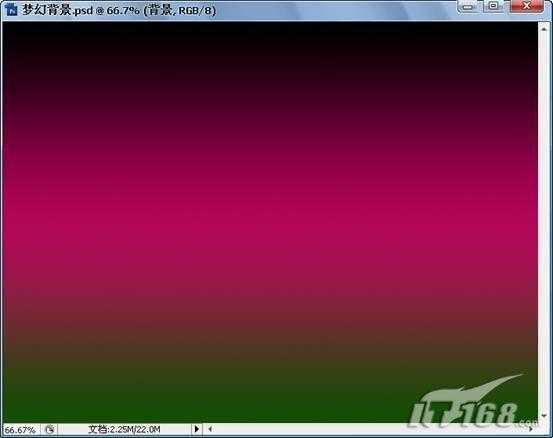Click the horizontal scrollbar left arrow
Screen dimensions: 553x438
pos(210,429)
